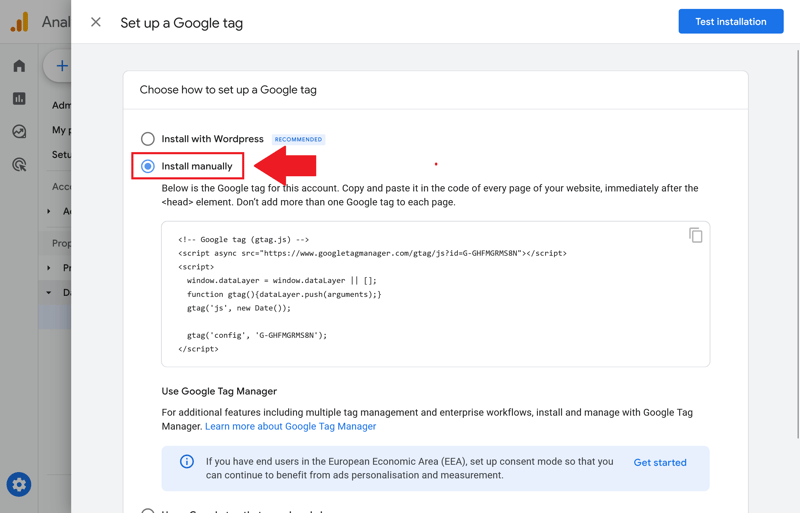The width and height of the screenshot is (800, 513).
Task: Collapse the expanded Data section arrow
Action: (x=49, y=293)
